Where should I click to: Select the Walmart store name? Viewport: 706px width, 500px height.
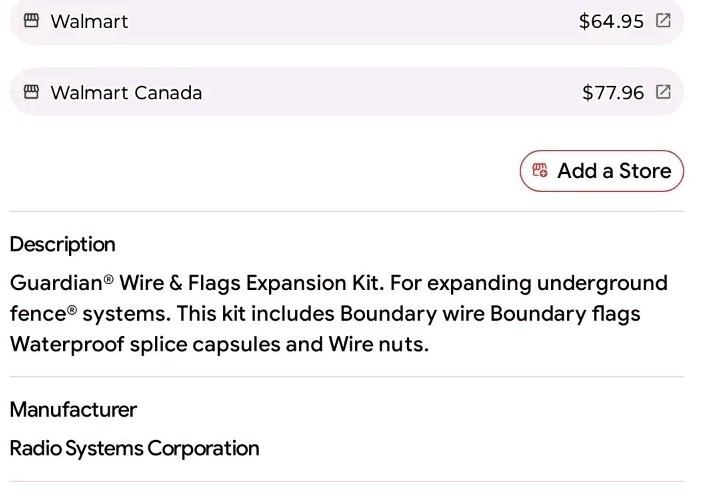coord(89,21)
